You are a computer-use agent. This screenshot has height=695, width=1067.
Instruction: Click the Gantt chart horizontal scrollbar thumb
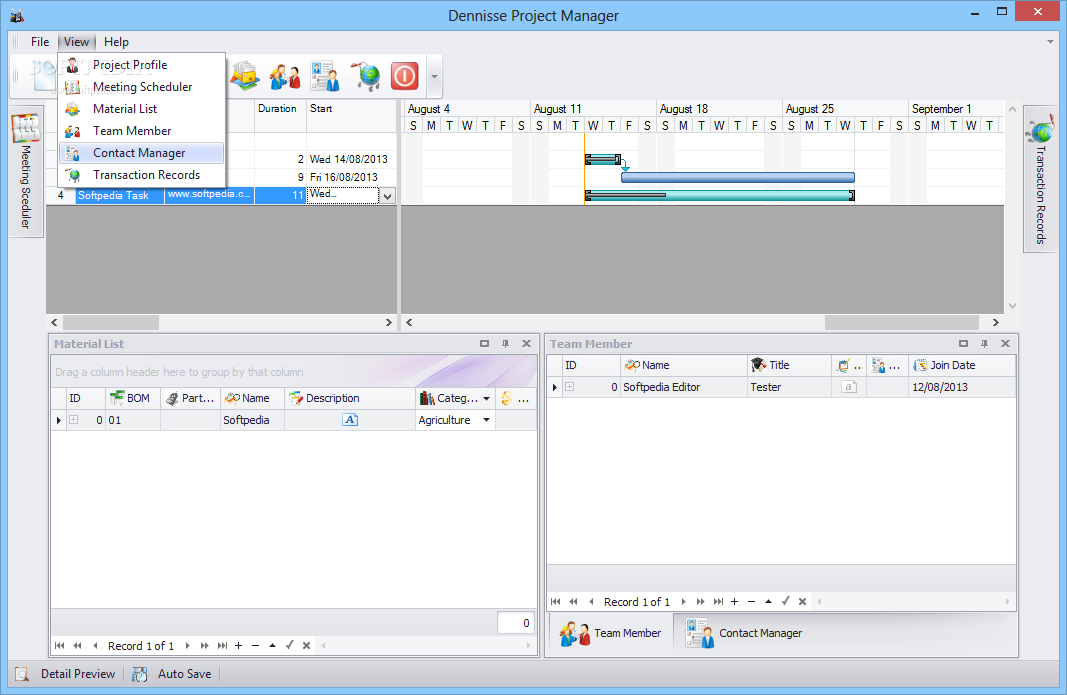point(902,323)
